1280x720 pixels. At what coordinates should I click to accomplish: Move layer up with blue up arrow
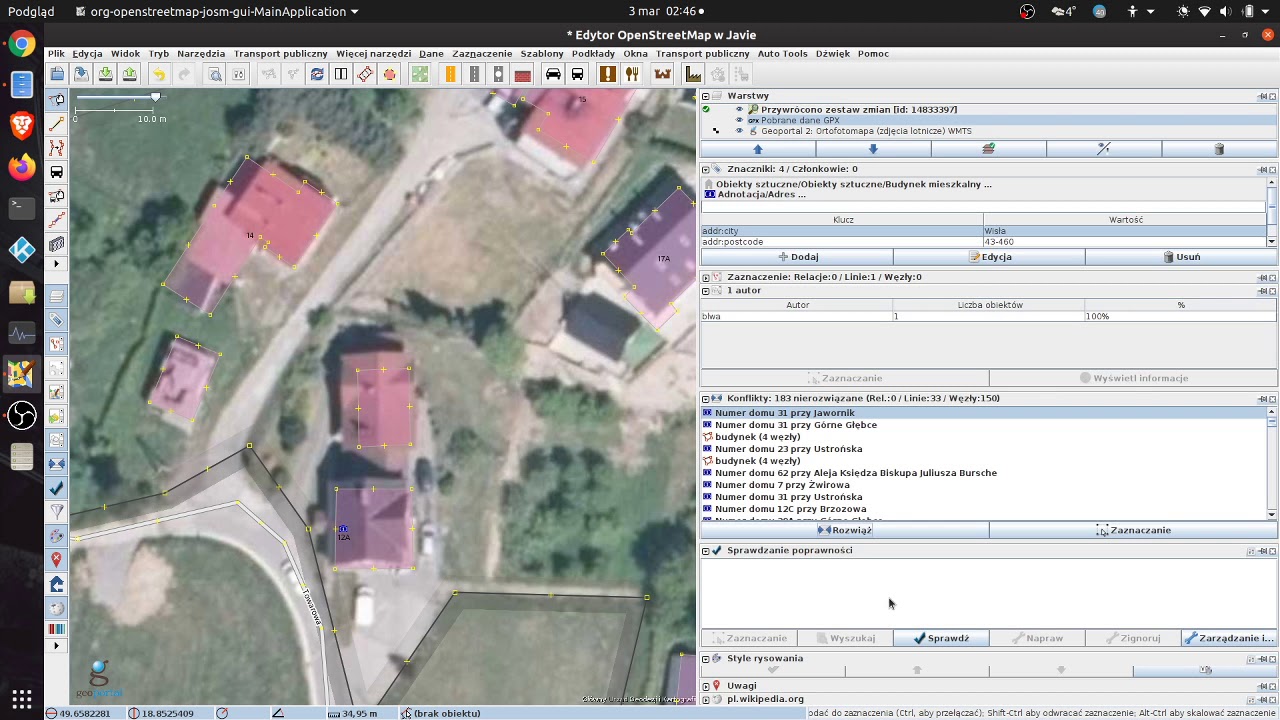(x=758, y=149)
